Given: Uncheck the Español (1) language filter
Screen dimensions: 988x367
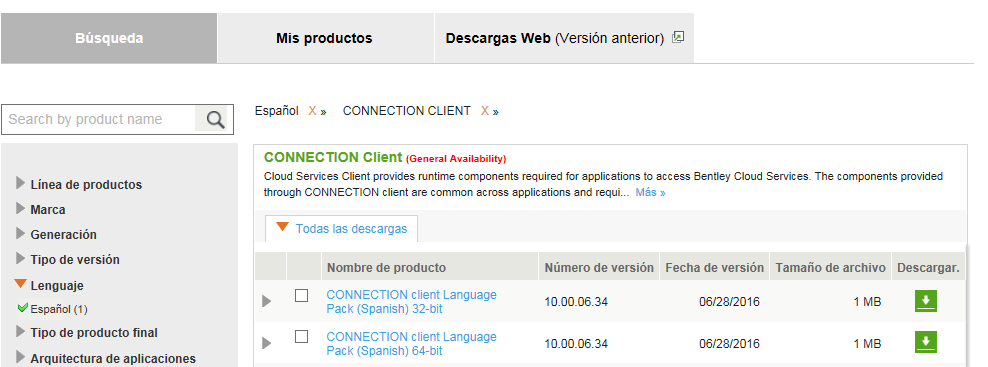Looking at the screenshot, I should (x=23, y=308).
